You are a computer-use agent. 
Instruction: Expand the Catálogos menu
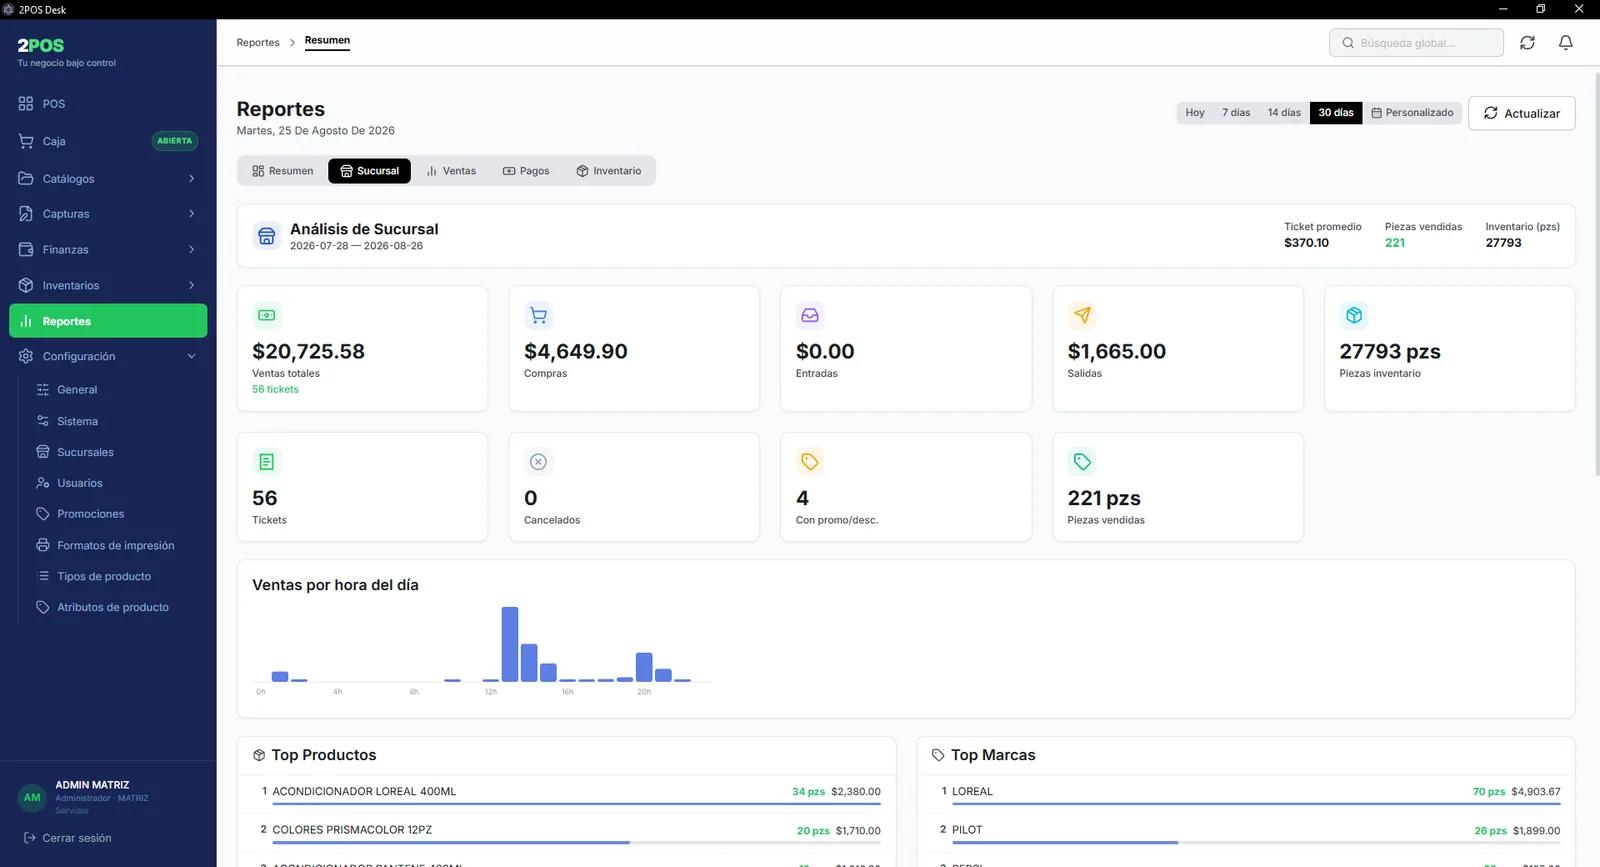click(x=108, y=179)
